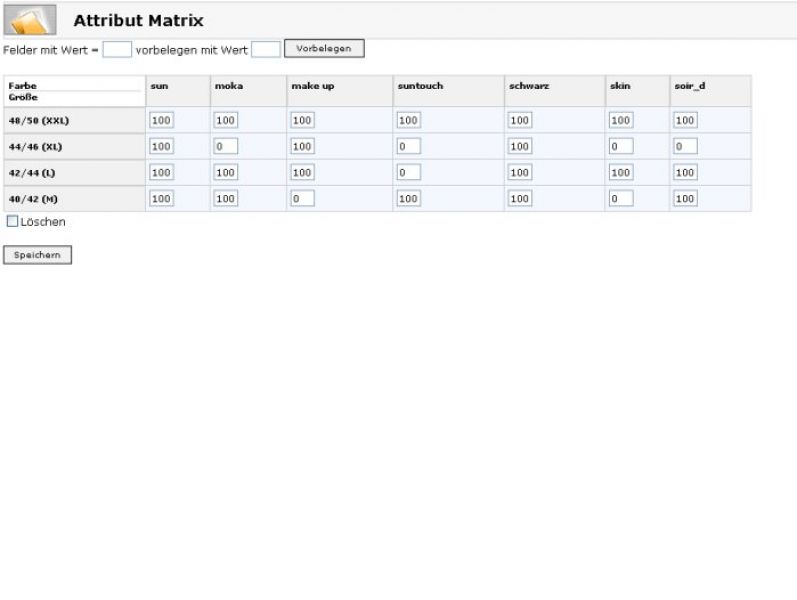Viewport: 797px width, 600px height.
Task: Select soir_d field for 48/50 (XXL)
Action: pyautogui.click(x=685, y=121)
